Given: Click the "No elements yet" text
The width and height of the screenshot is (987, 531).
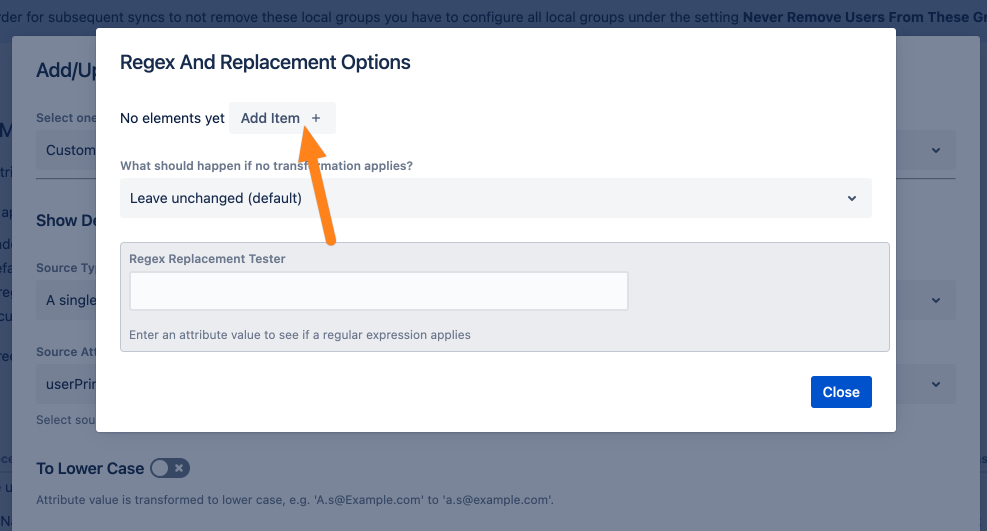Looking at the screenshot, I should (x=172, y=118).
